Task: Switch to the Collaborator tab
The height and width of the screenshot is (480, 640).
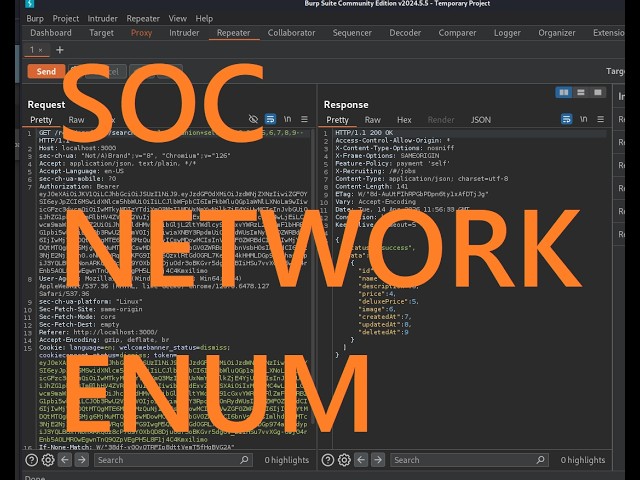Action: click(x=291, y=33)
